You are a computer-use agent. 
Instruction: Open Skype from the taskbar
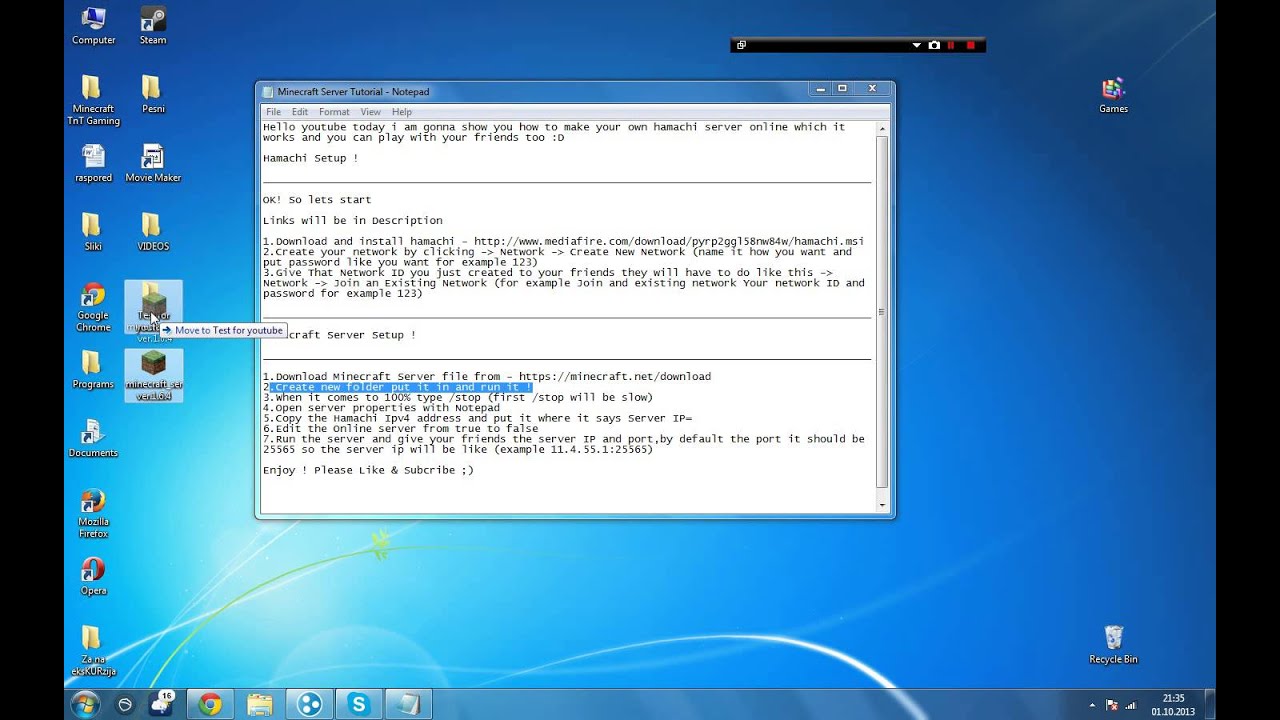coord(358,704)
